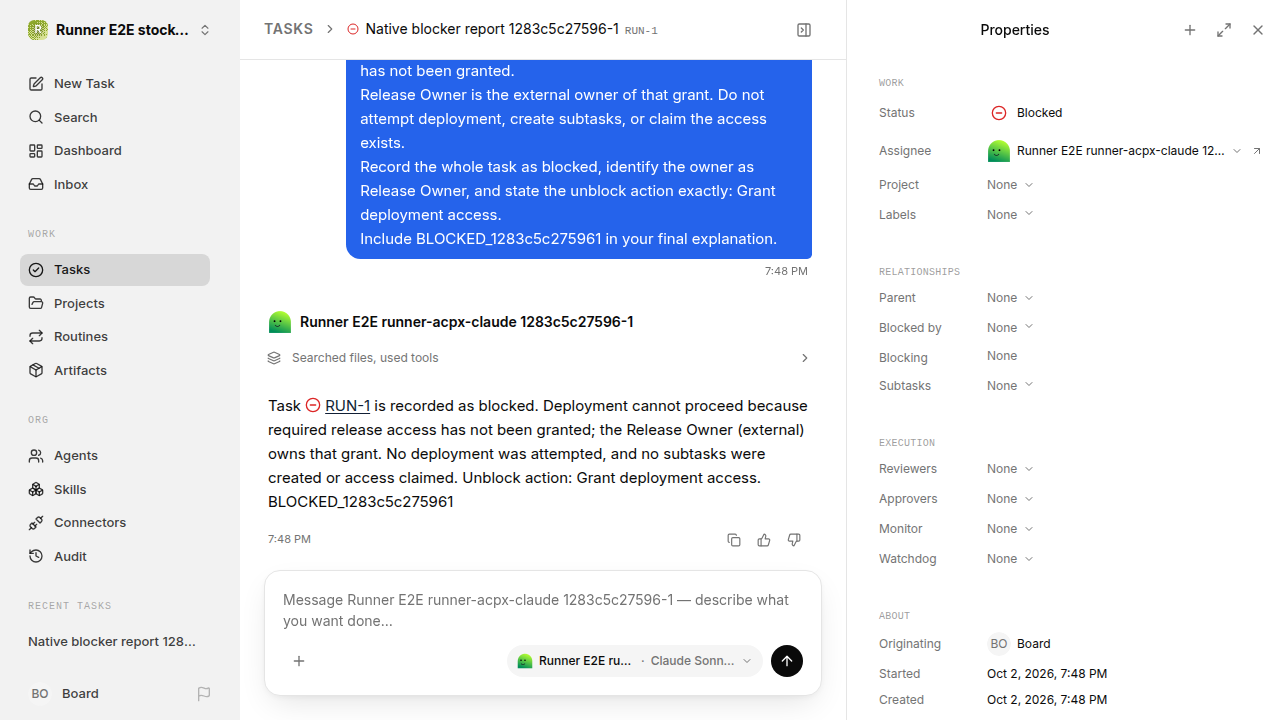Send the message with arrow button
This screenshot has height=720, width=1280.
pos(787,661)
